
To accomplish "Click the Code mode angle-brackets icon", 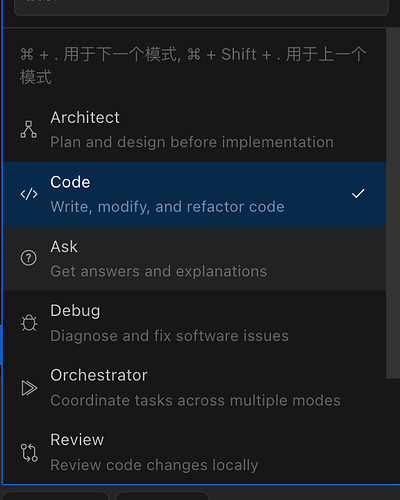I will [29, 194].
